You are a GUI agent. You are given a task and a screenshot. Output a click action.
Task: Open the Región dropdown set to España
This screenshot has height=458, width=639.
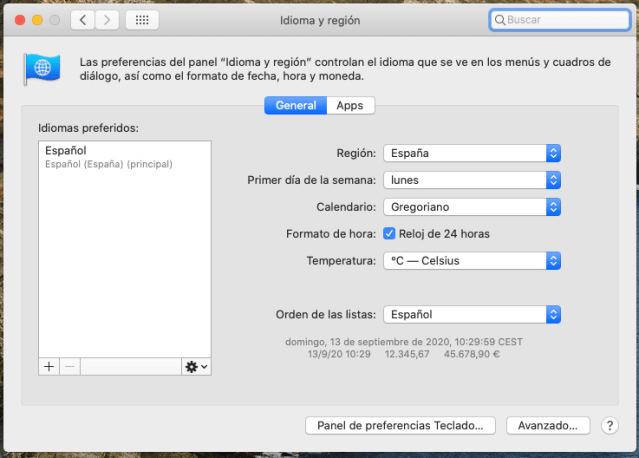coord(472,153)
